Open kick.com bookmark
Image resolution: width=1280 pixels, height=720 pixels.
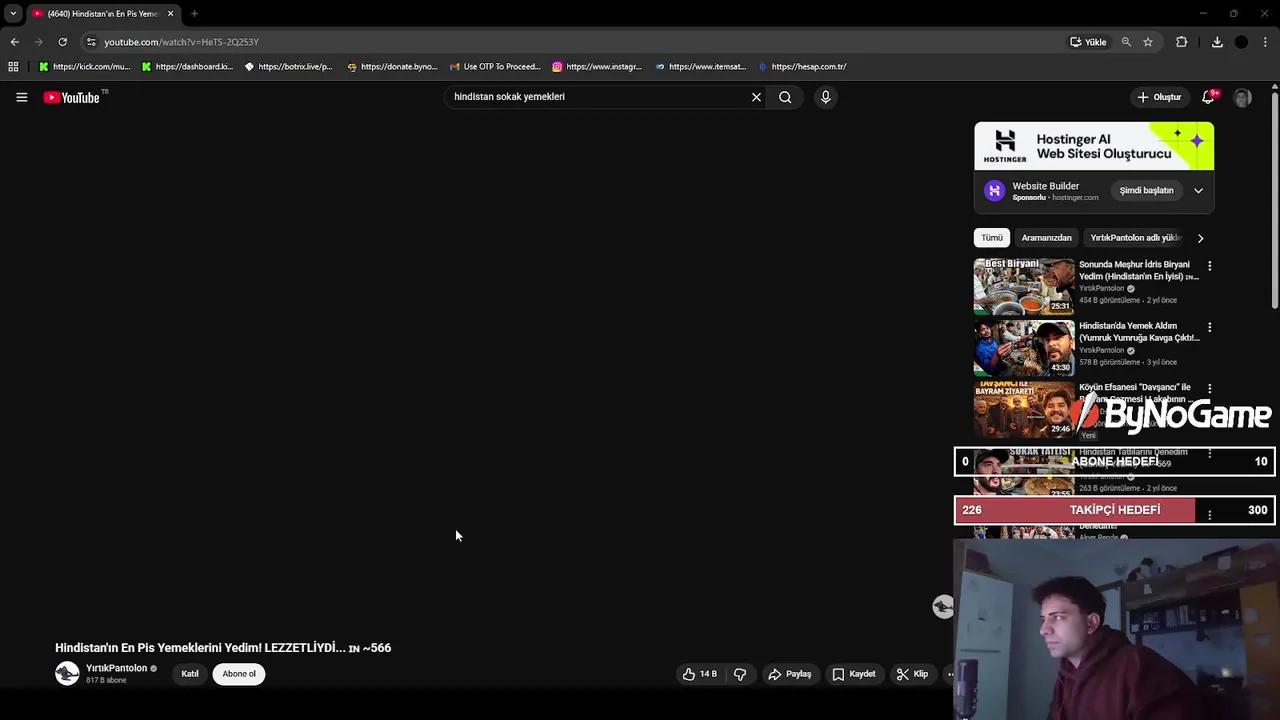[84, 67]
